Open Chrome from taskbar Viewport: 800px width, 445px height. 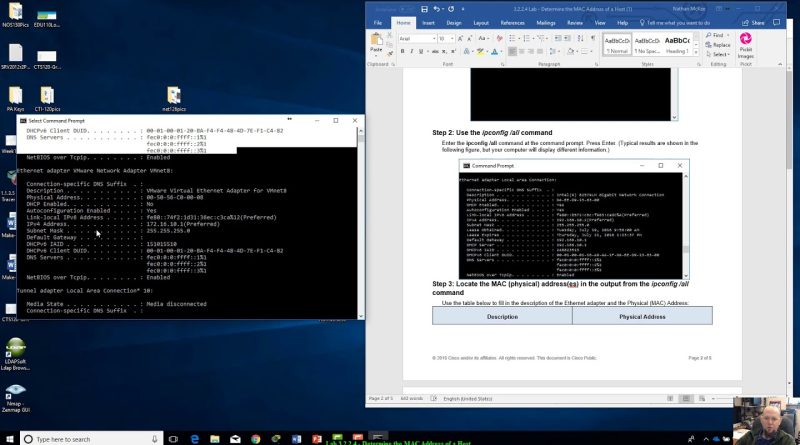[x=256, y=439]
